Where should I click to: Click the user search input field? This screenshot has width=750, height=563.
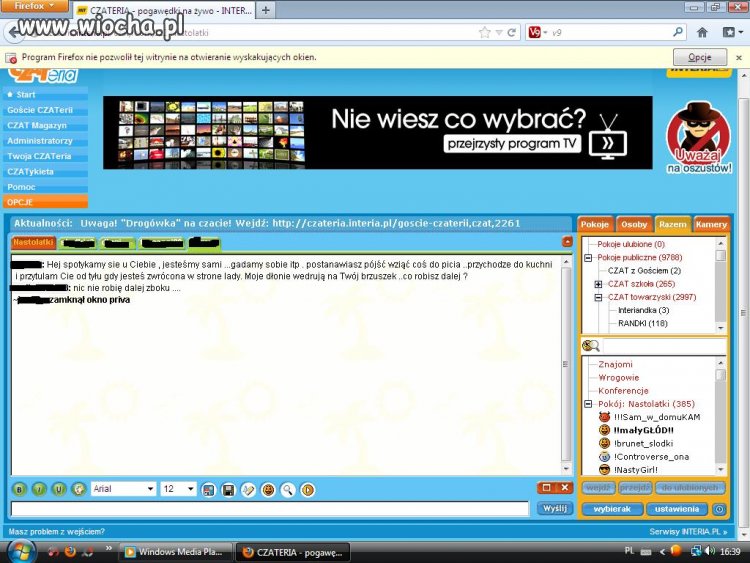tap(664, 346)
